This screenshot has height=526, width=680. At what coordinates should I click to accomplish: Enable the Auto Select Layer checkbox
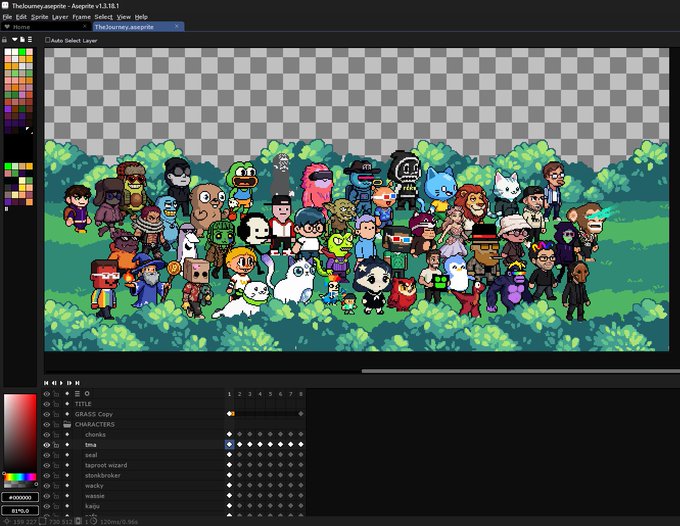[x=48, y=40]
